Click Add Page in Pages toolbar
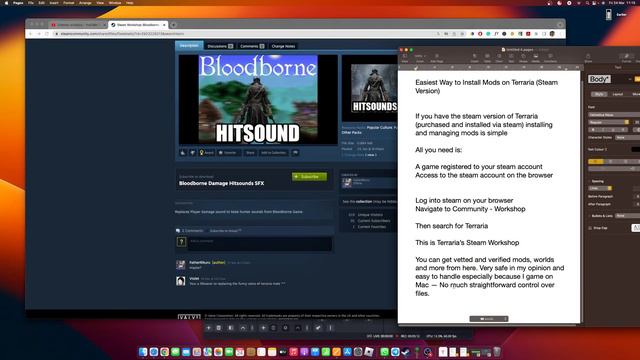The image size is (640, 360). tap(437, 58)
